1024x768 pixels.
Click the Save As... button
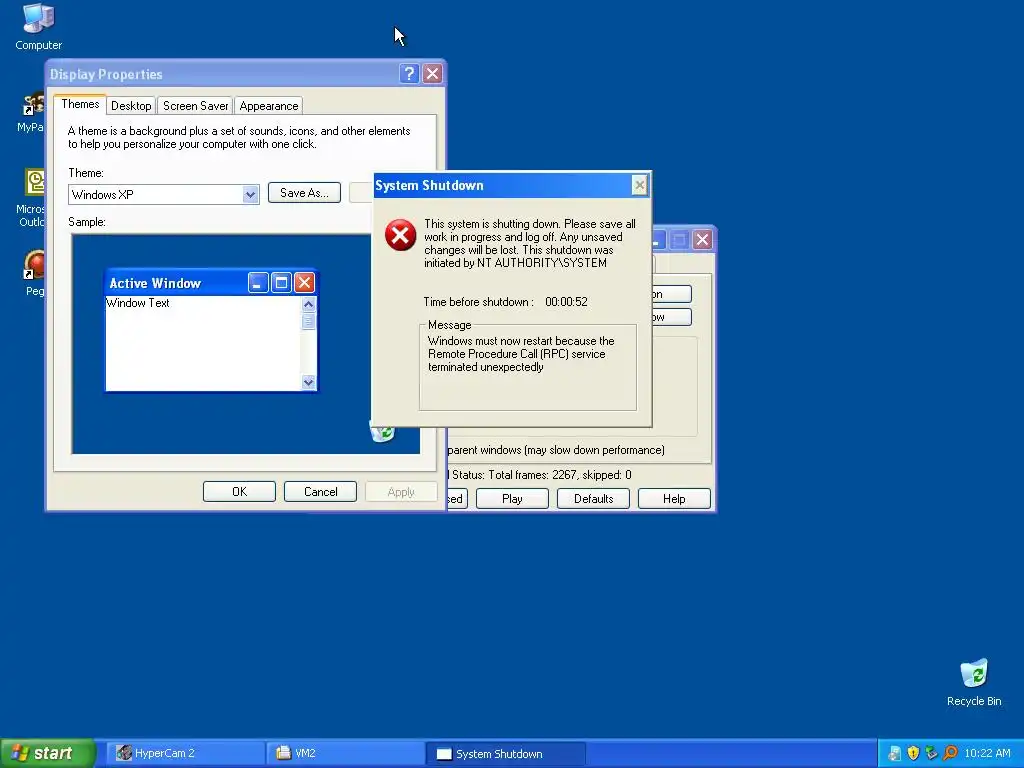tap(304, 193)
